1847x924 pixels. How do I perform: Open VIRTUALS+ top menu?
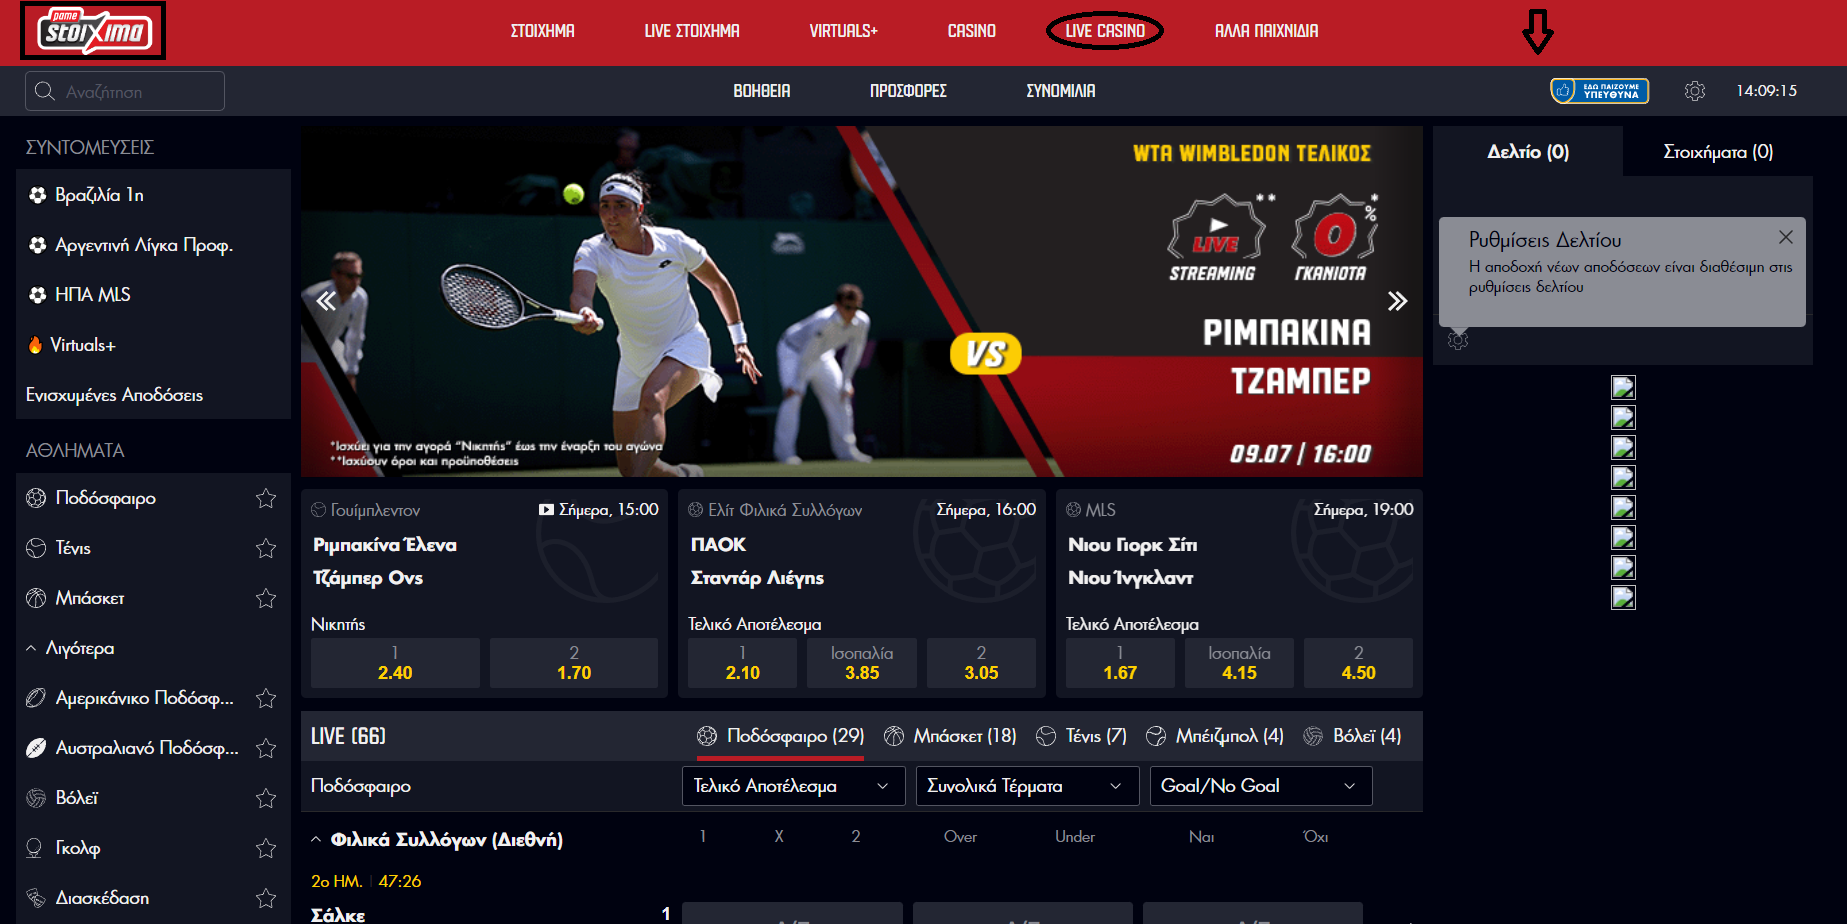tap(843, 31)
